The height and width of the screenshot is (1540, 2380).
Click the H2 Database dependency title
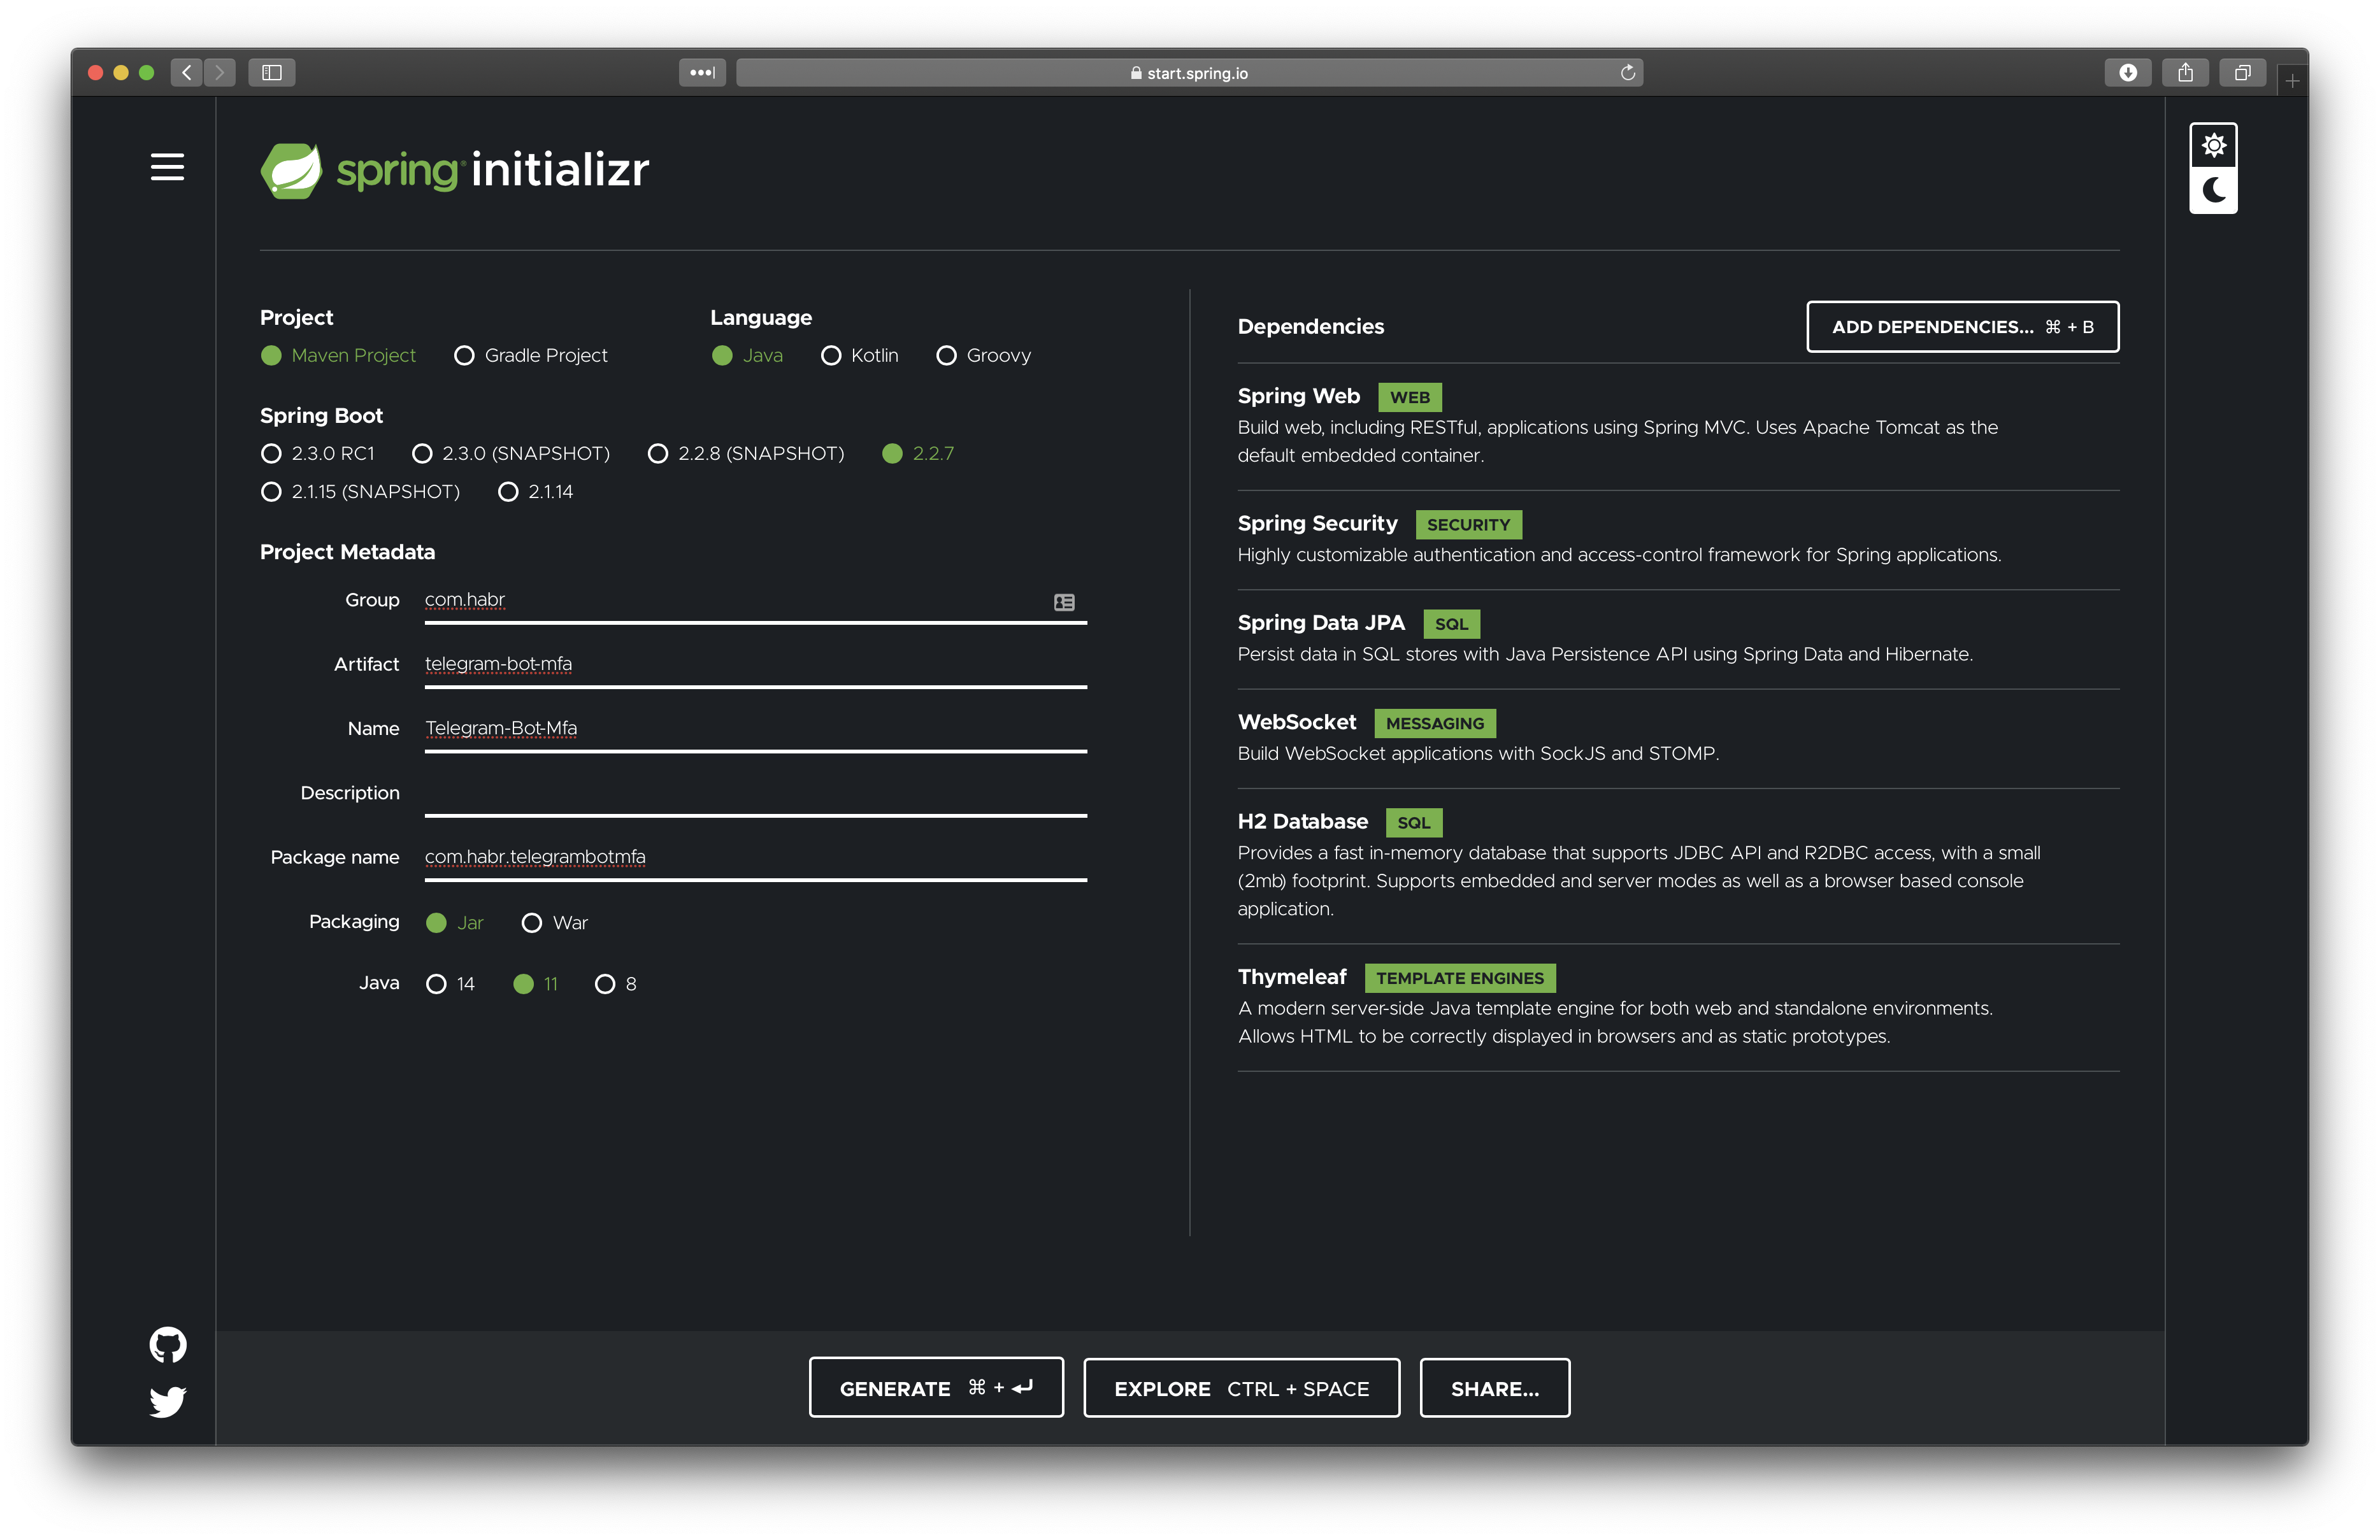[1302, 822]
